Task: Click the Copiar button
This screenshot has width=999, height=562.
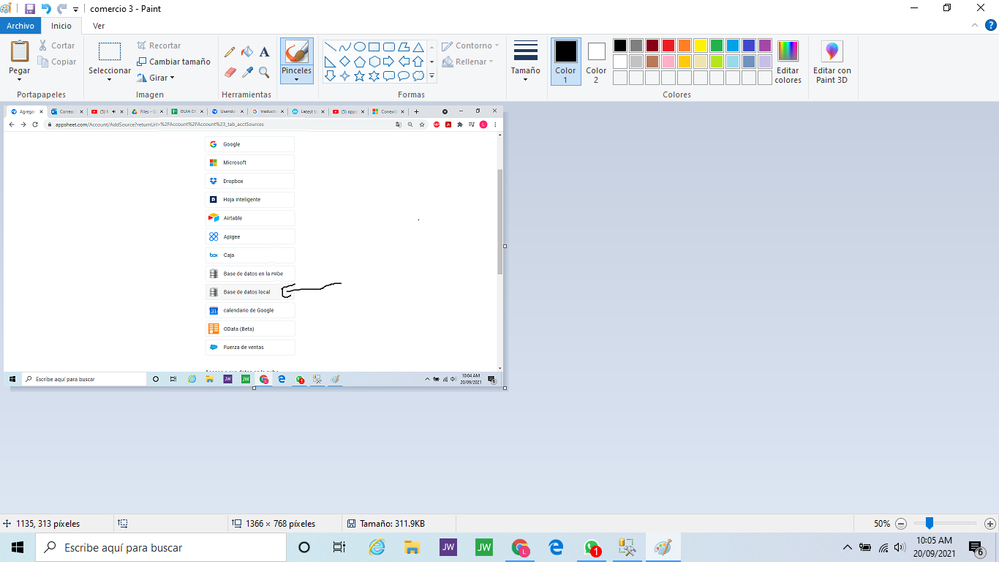Action: point(57,62)
